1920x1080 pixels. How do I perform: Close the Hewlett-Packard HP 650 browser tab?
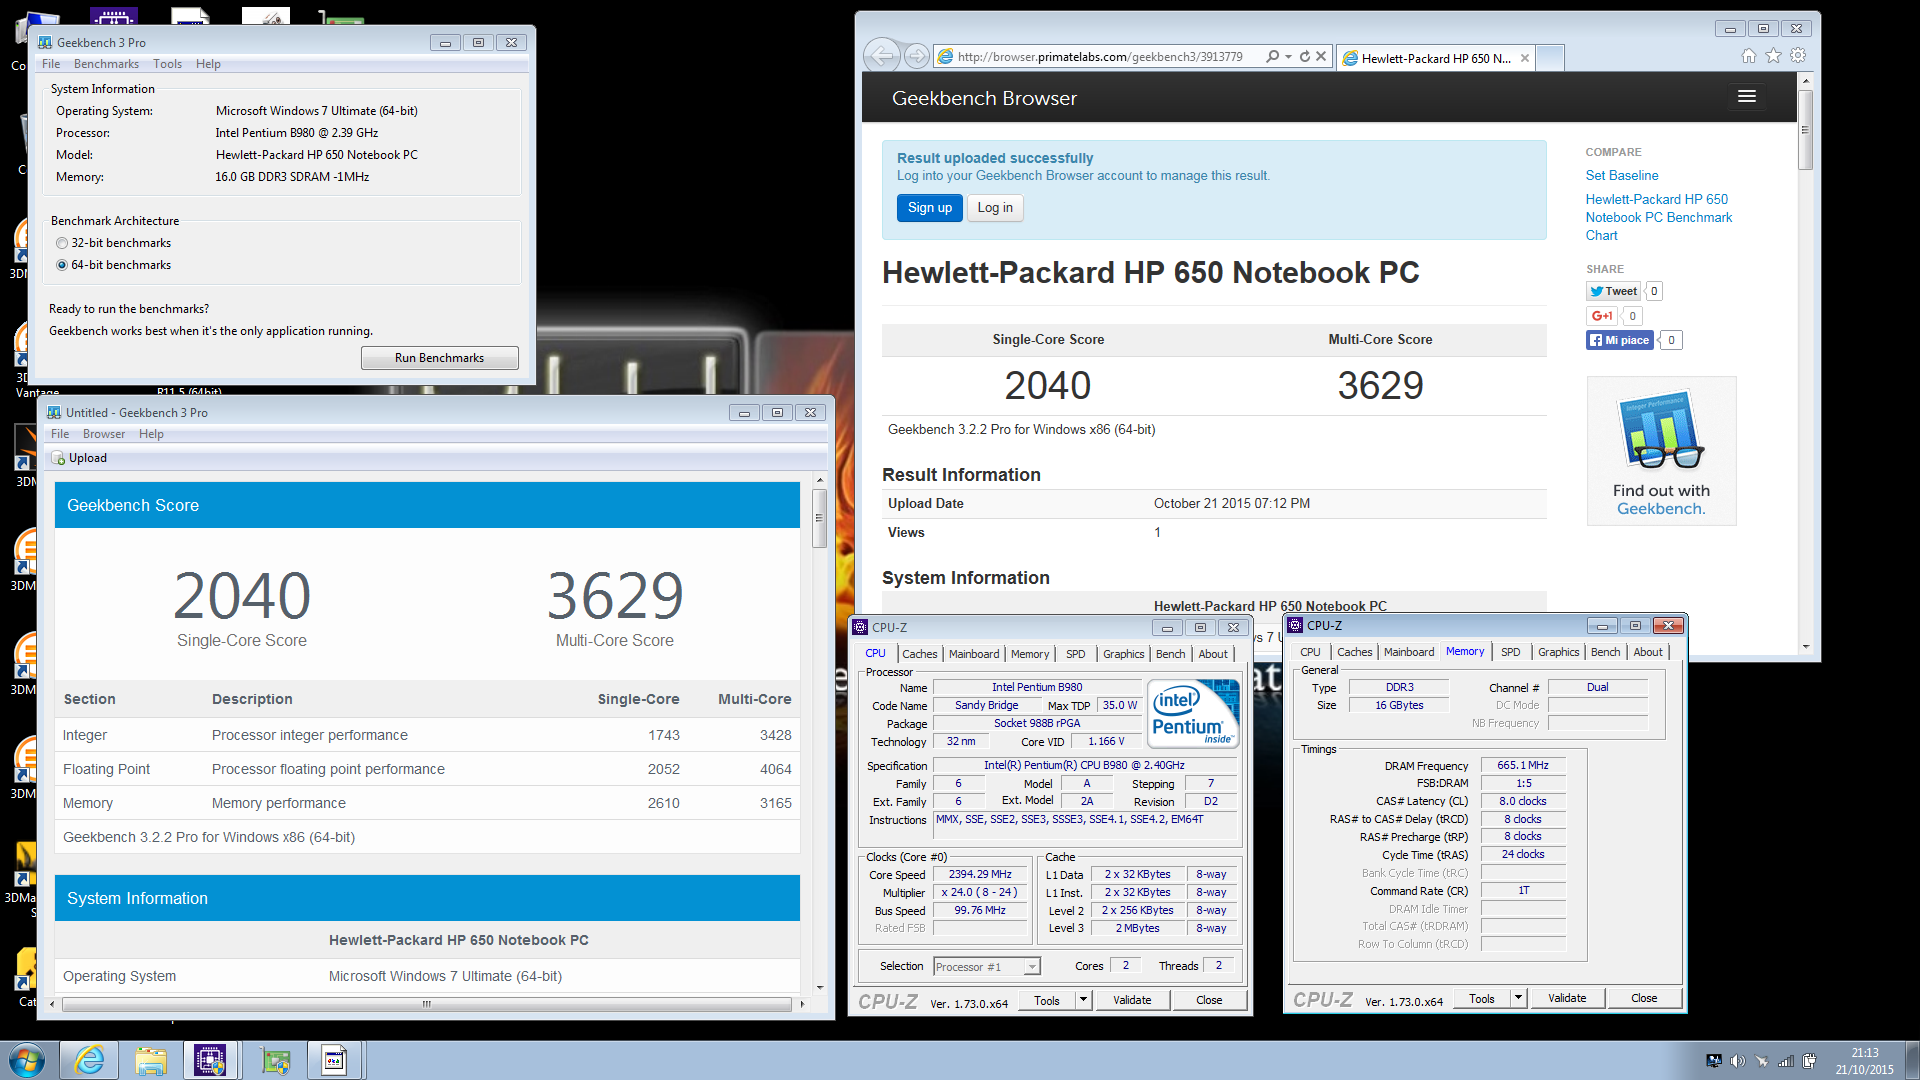(x=1524, y=58)
